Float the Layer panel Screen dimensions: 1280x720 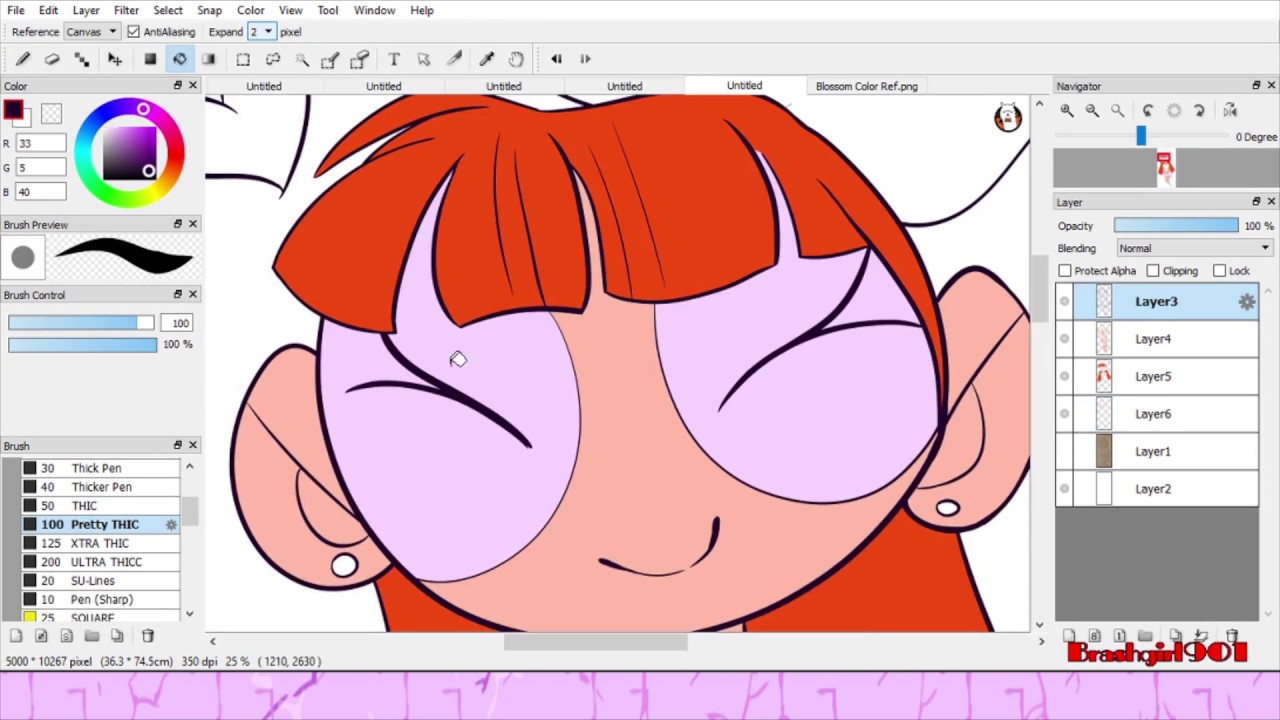[x=1256, y=202]
